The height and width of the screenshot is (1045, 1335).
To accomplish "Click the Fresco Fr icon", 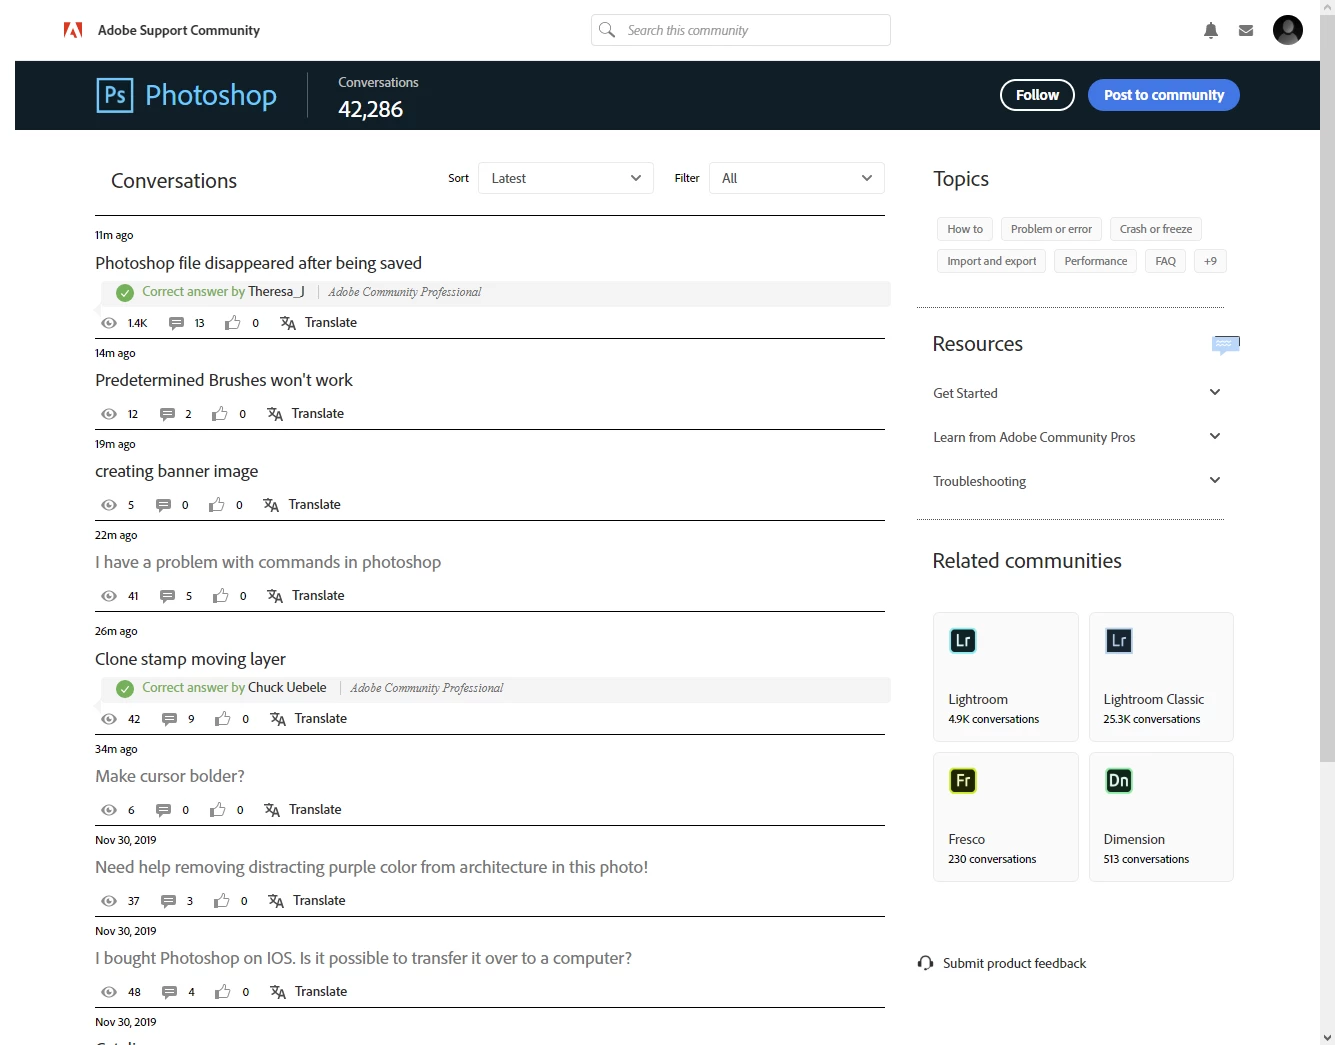I will (x=963, y=781).
